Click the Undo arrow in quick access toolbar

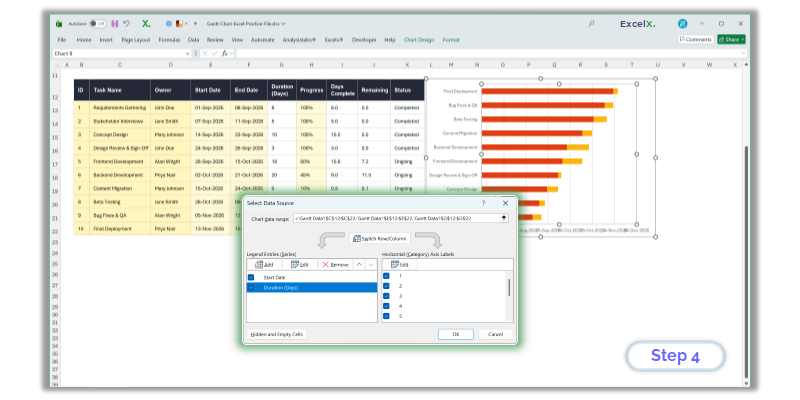(127, 23)
